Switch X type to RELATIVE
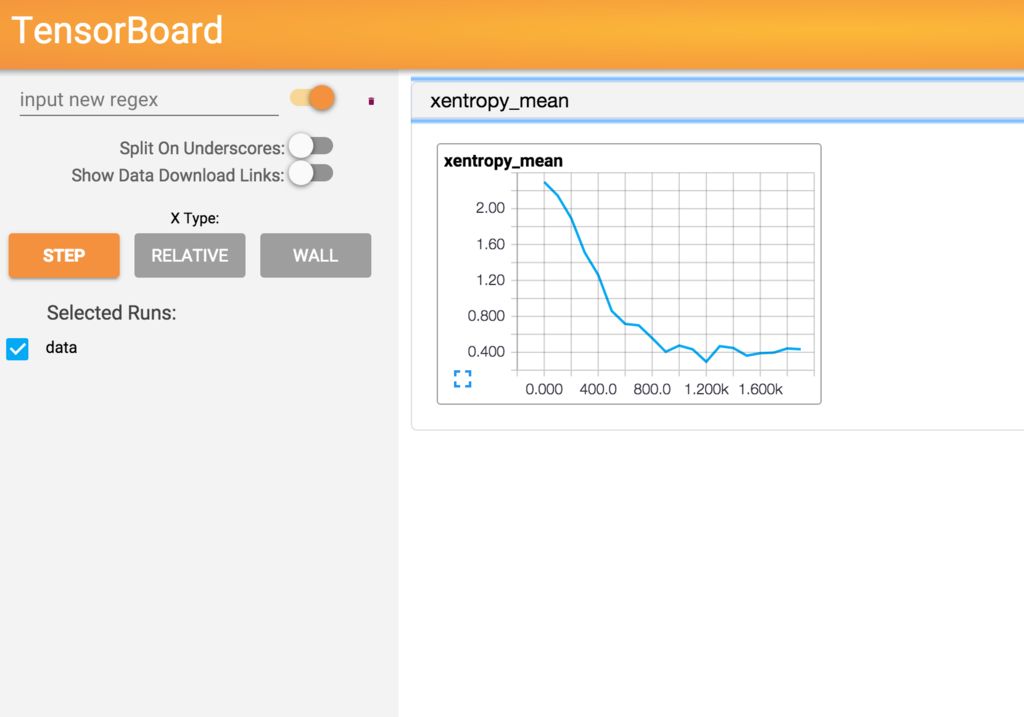The height and width of the screenshot is (717, 1024). pos(190,255)
